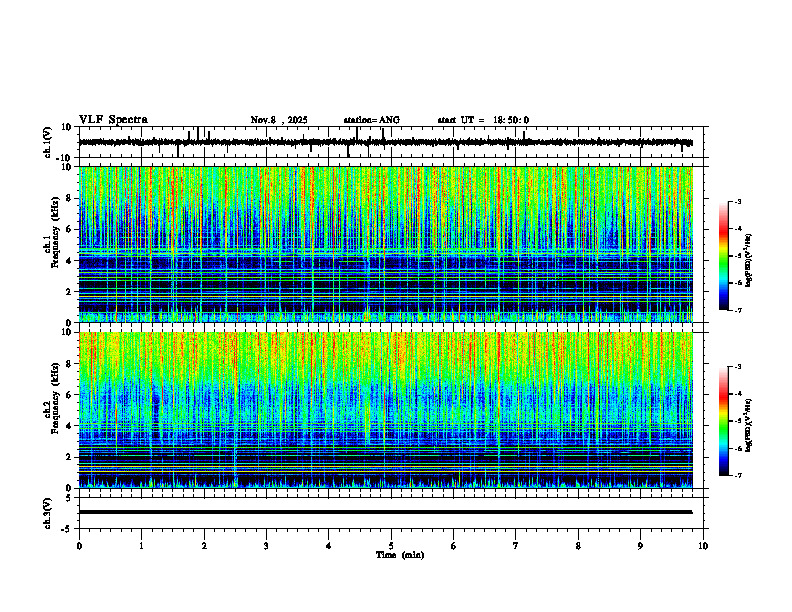Image resolution: width=792 pixels, height=612 pixels.
Task: Click the ch.1 spectrogram color scale bar
Action: 723,256
